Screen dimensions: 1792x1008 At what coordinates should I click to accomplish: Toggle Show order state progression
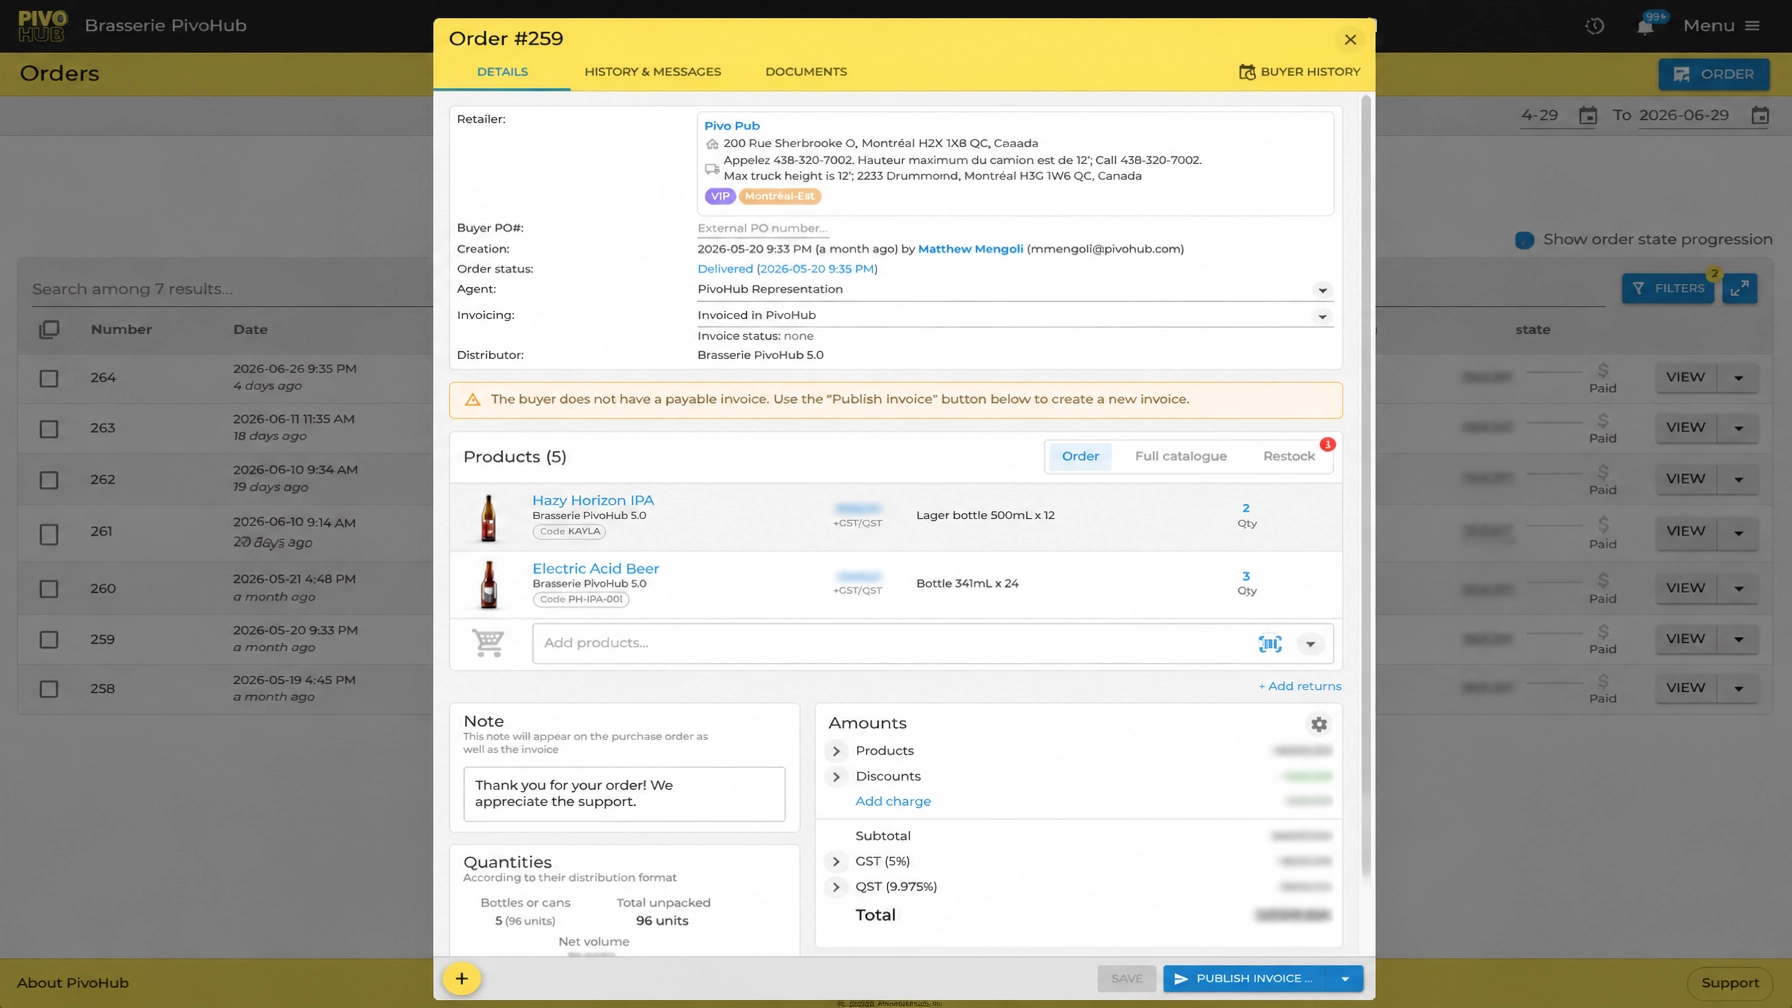point(1524,240)
